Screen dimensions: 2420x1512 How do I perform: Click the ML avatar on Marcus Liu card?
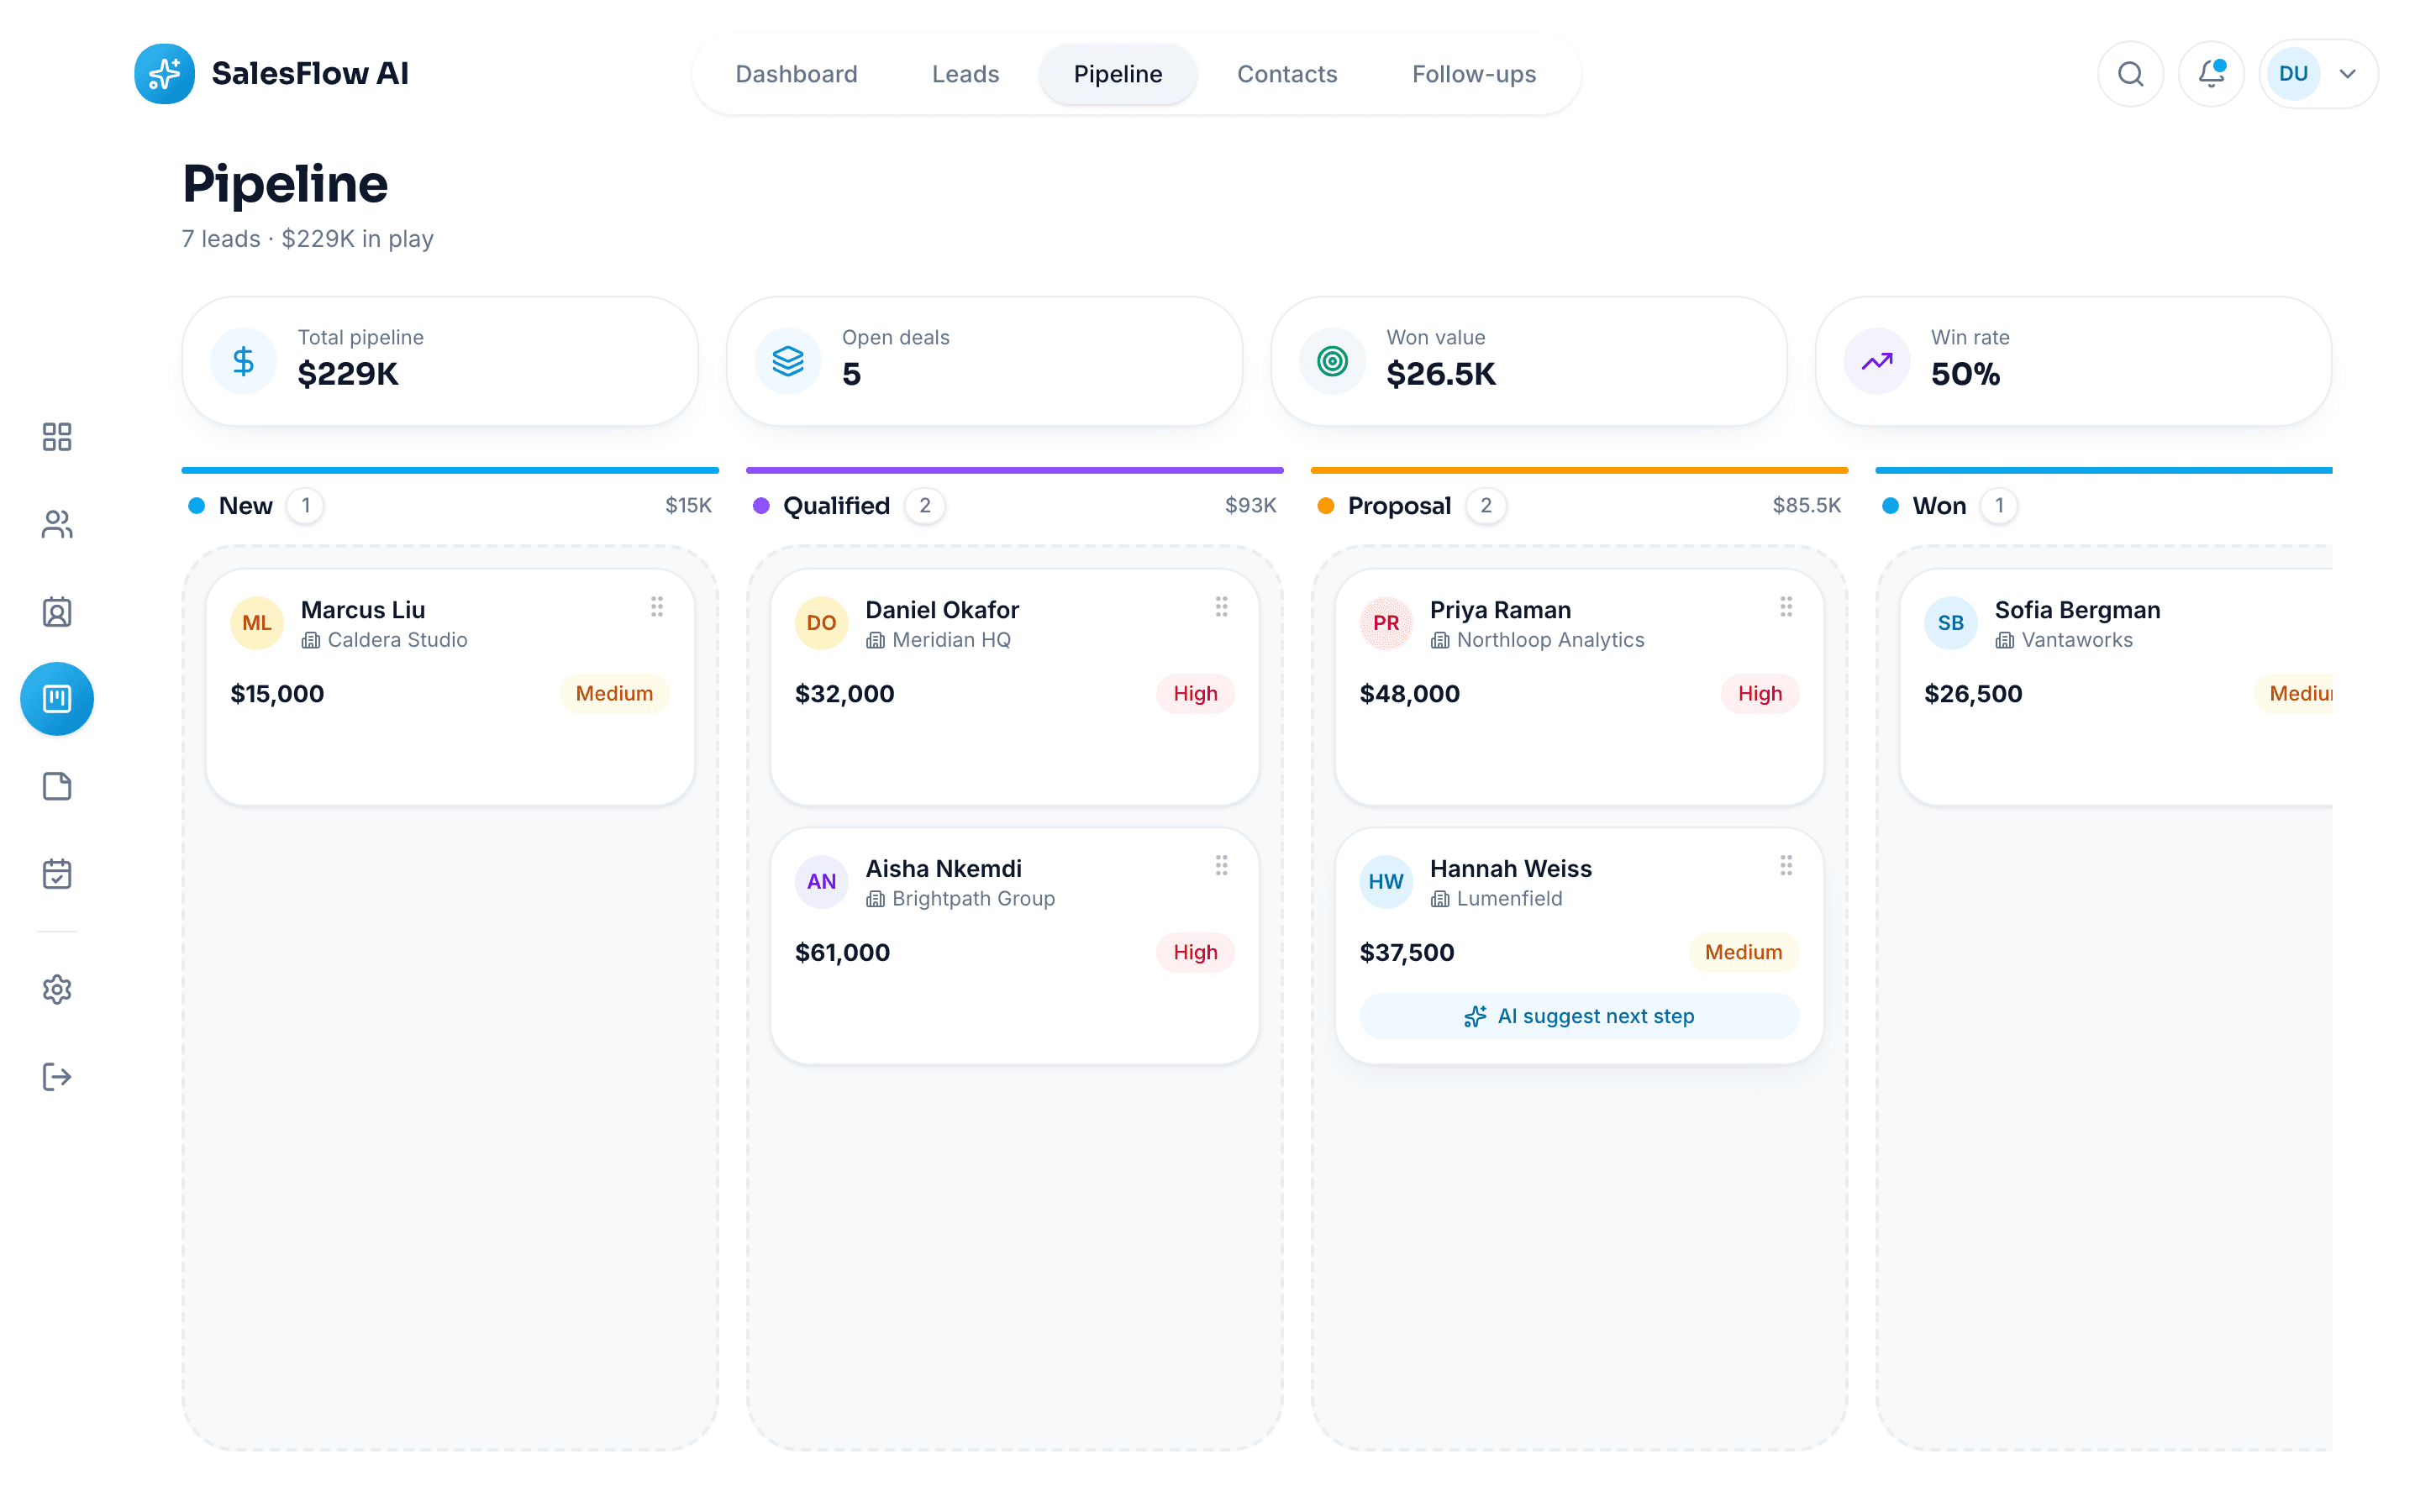[x=257, y=623]
